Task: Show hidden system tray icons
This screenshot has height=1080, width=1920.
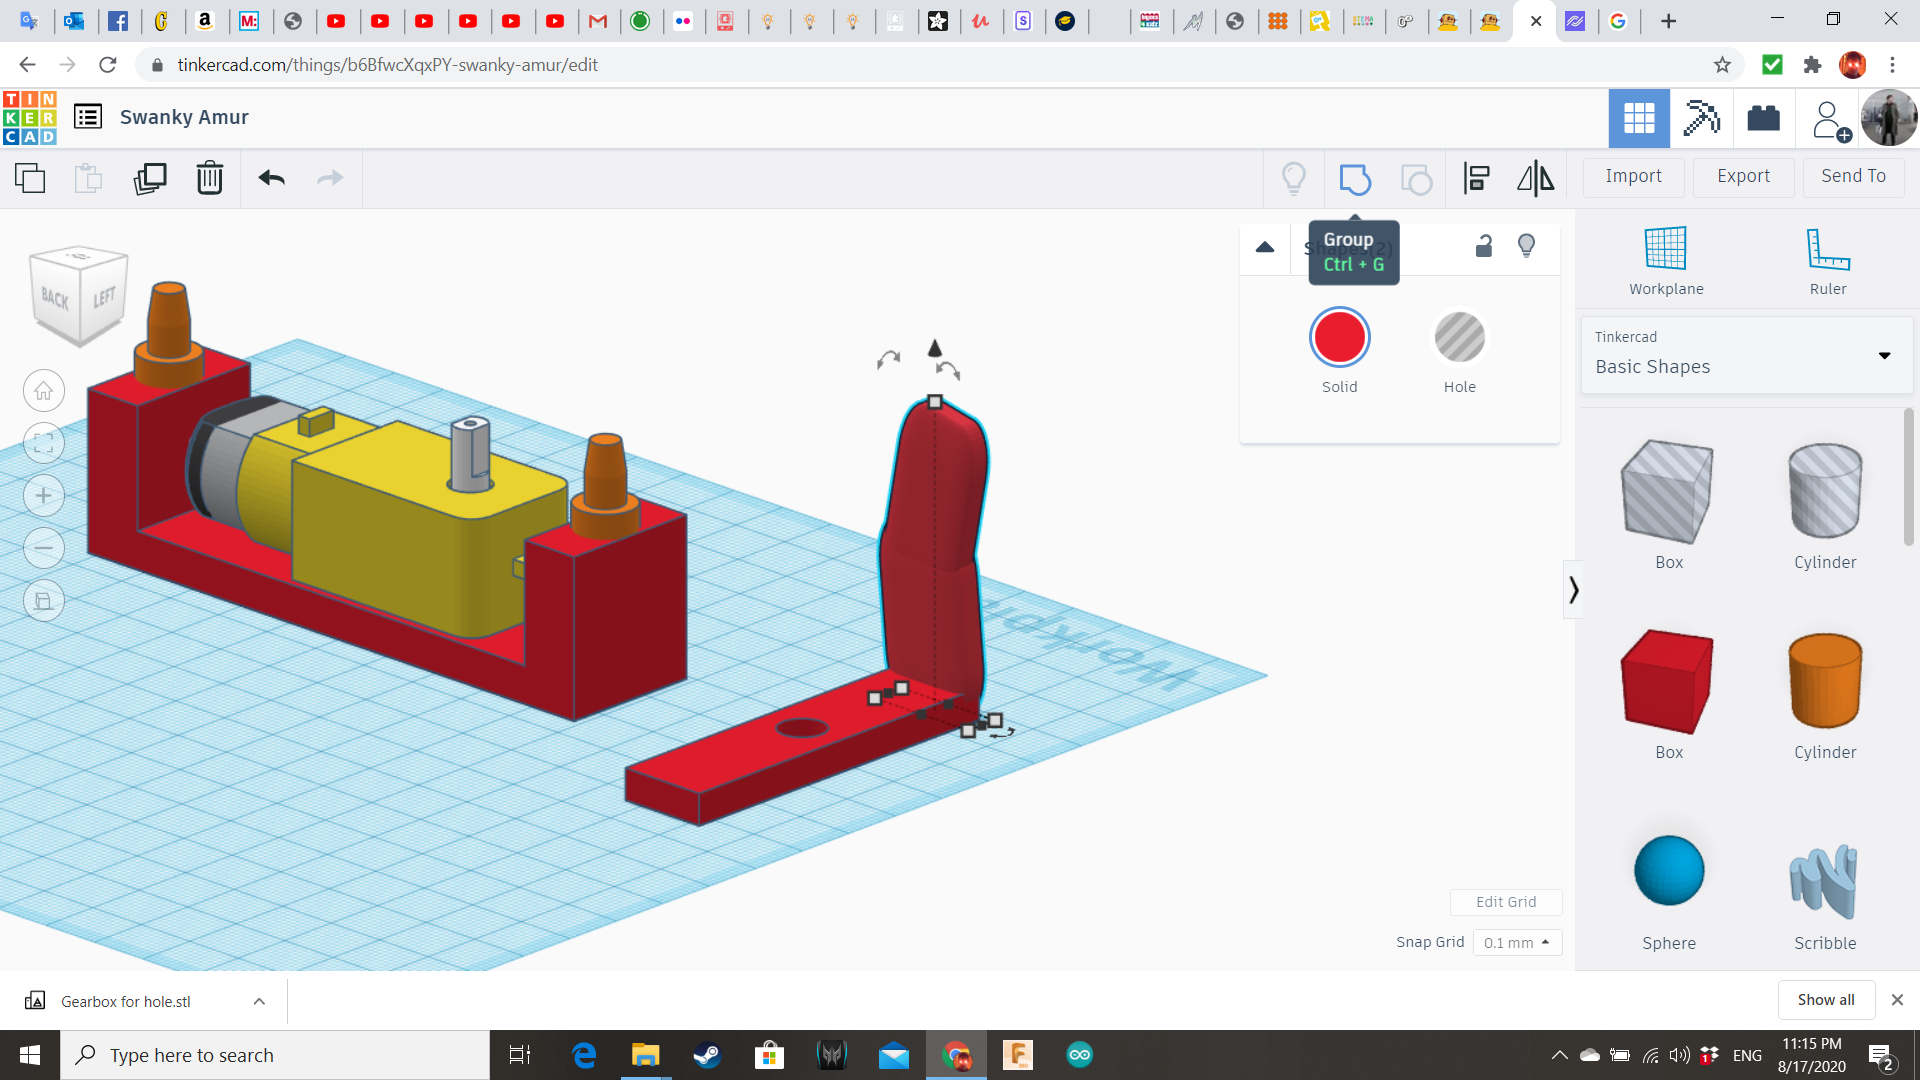Action: tap(1559, 1055)
